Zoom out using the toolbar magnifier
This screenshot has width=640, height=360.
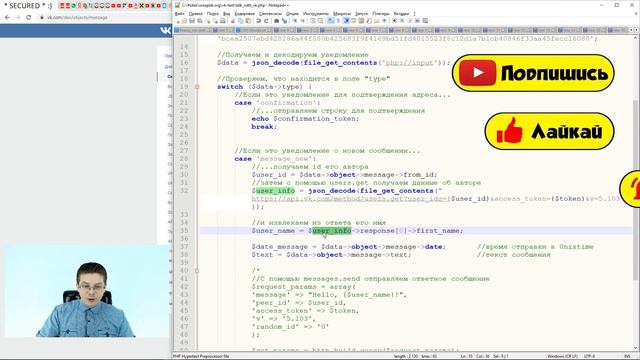[x=303, y=21]
